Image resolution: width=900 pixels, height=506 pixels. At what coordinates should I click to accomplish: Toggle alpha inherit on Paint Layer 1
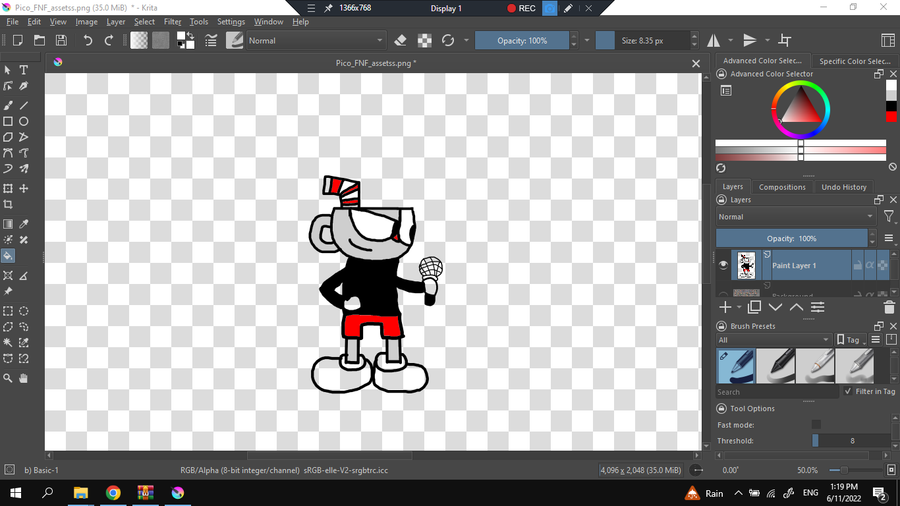870,265
